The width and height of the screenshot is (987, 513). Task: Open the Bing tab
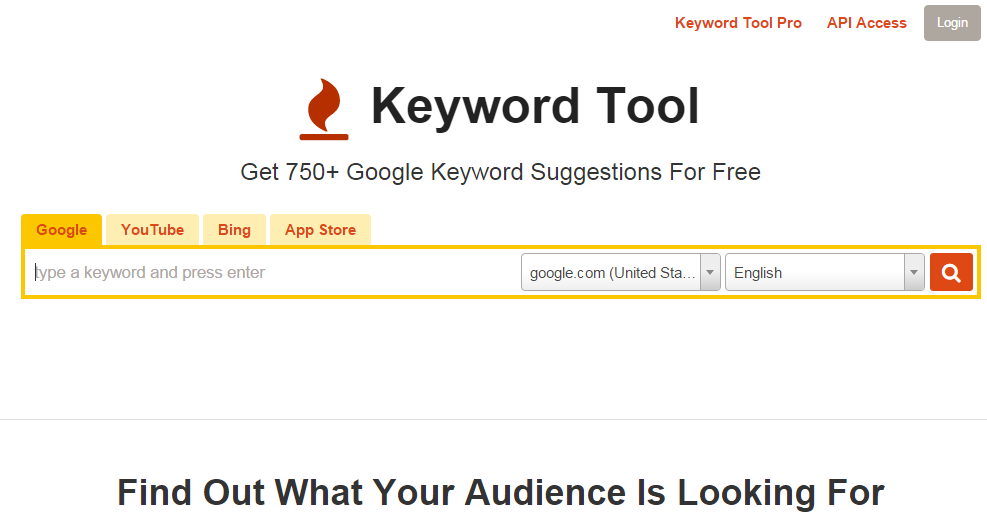pyautogui.click(x=234, y=230)
